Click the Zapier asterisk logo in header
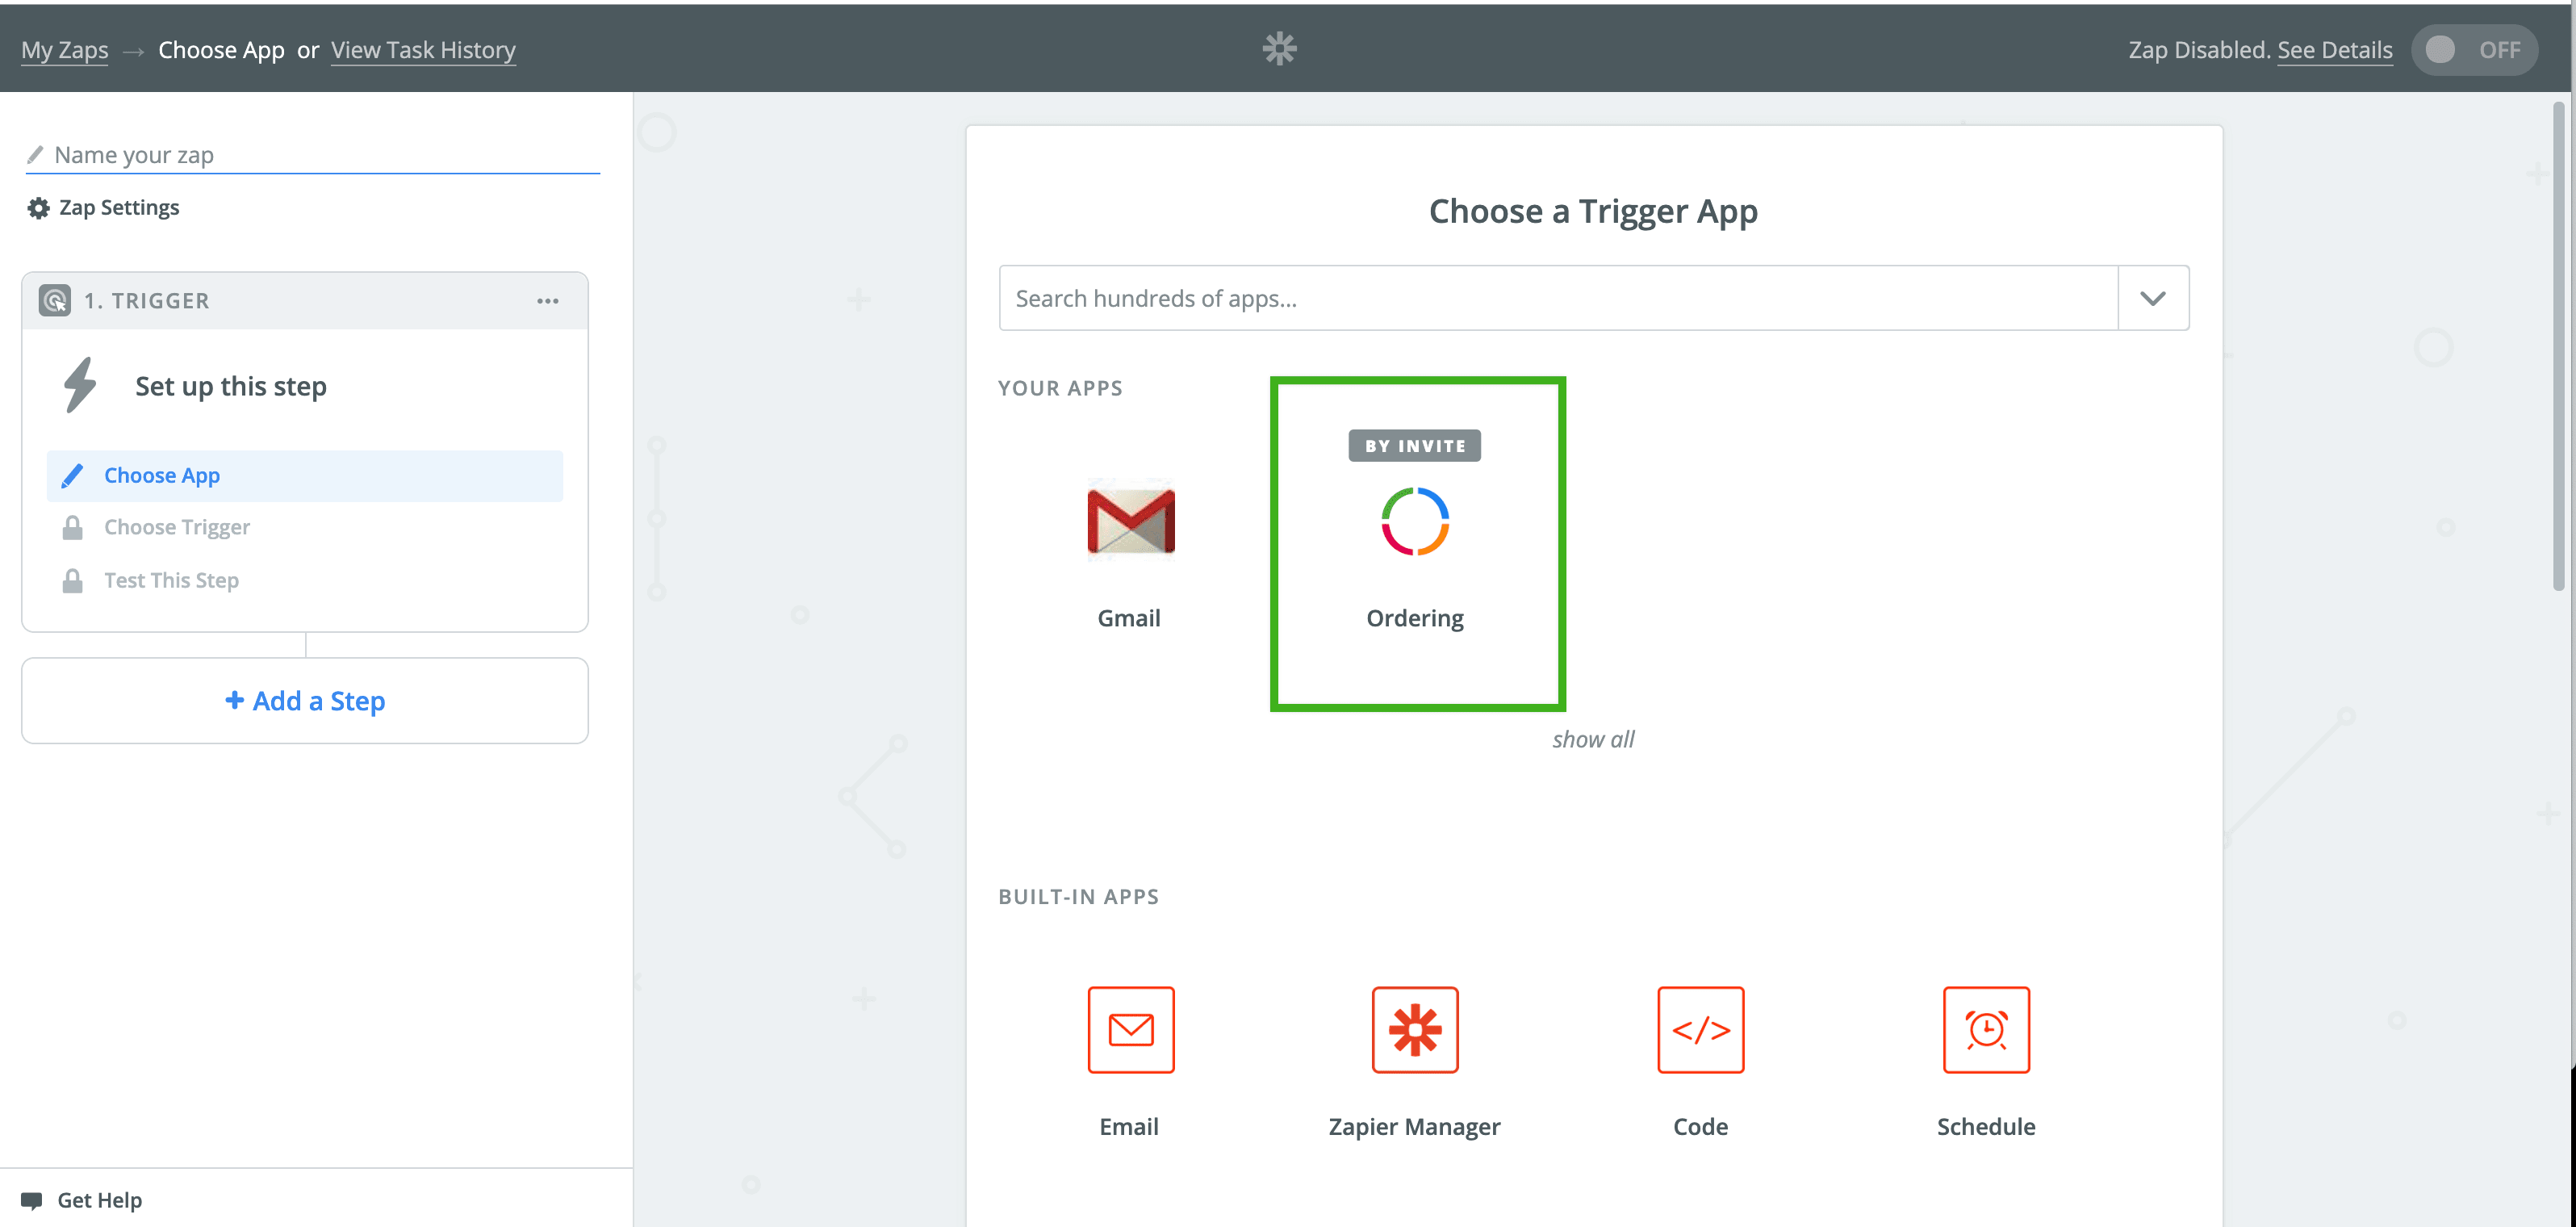Viewport: 2576px width, 1227px height. click(x=1279, y=48)
